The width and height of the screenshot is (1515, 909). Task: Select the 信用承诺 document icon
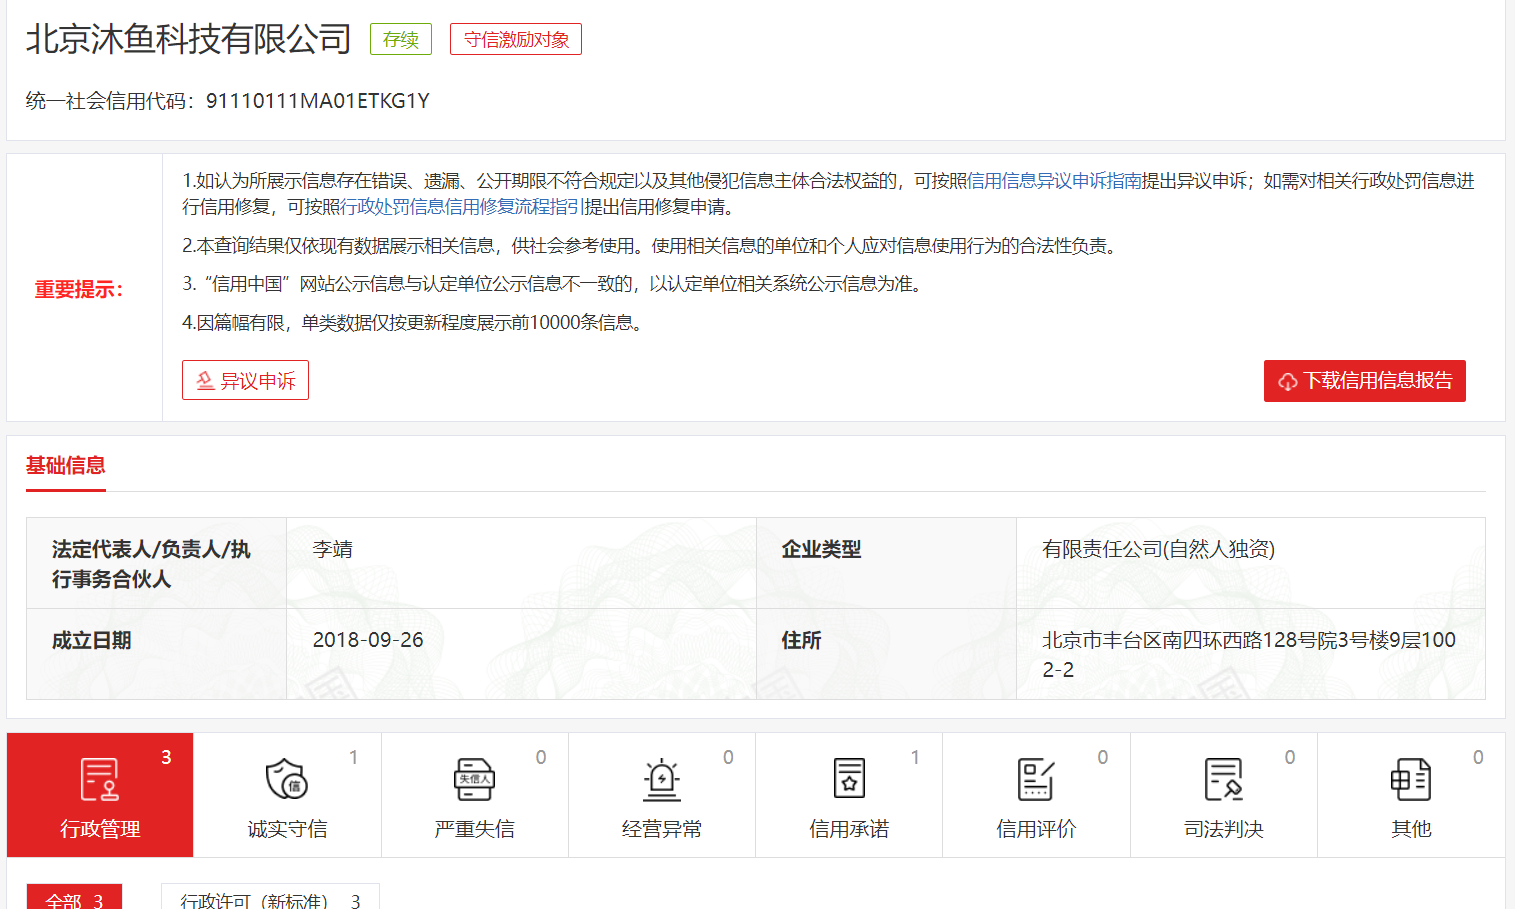pos(849,780)
